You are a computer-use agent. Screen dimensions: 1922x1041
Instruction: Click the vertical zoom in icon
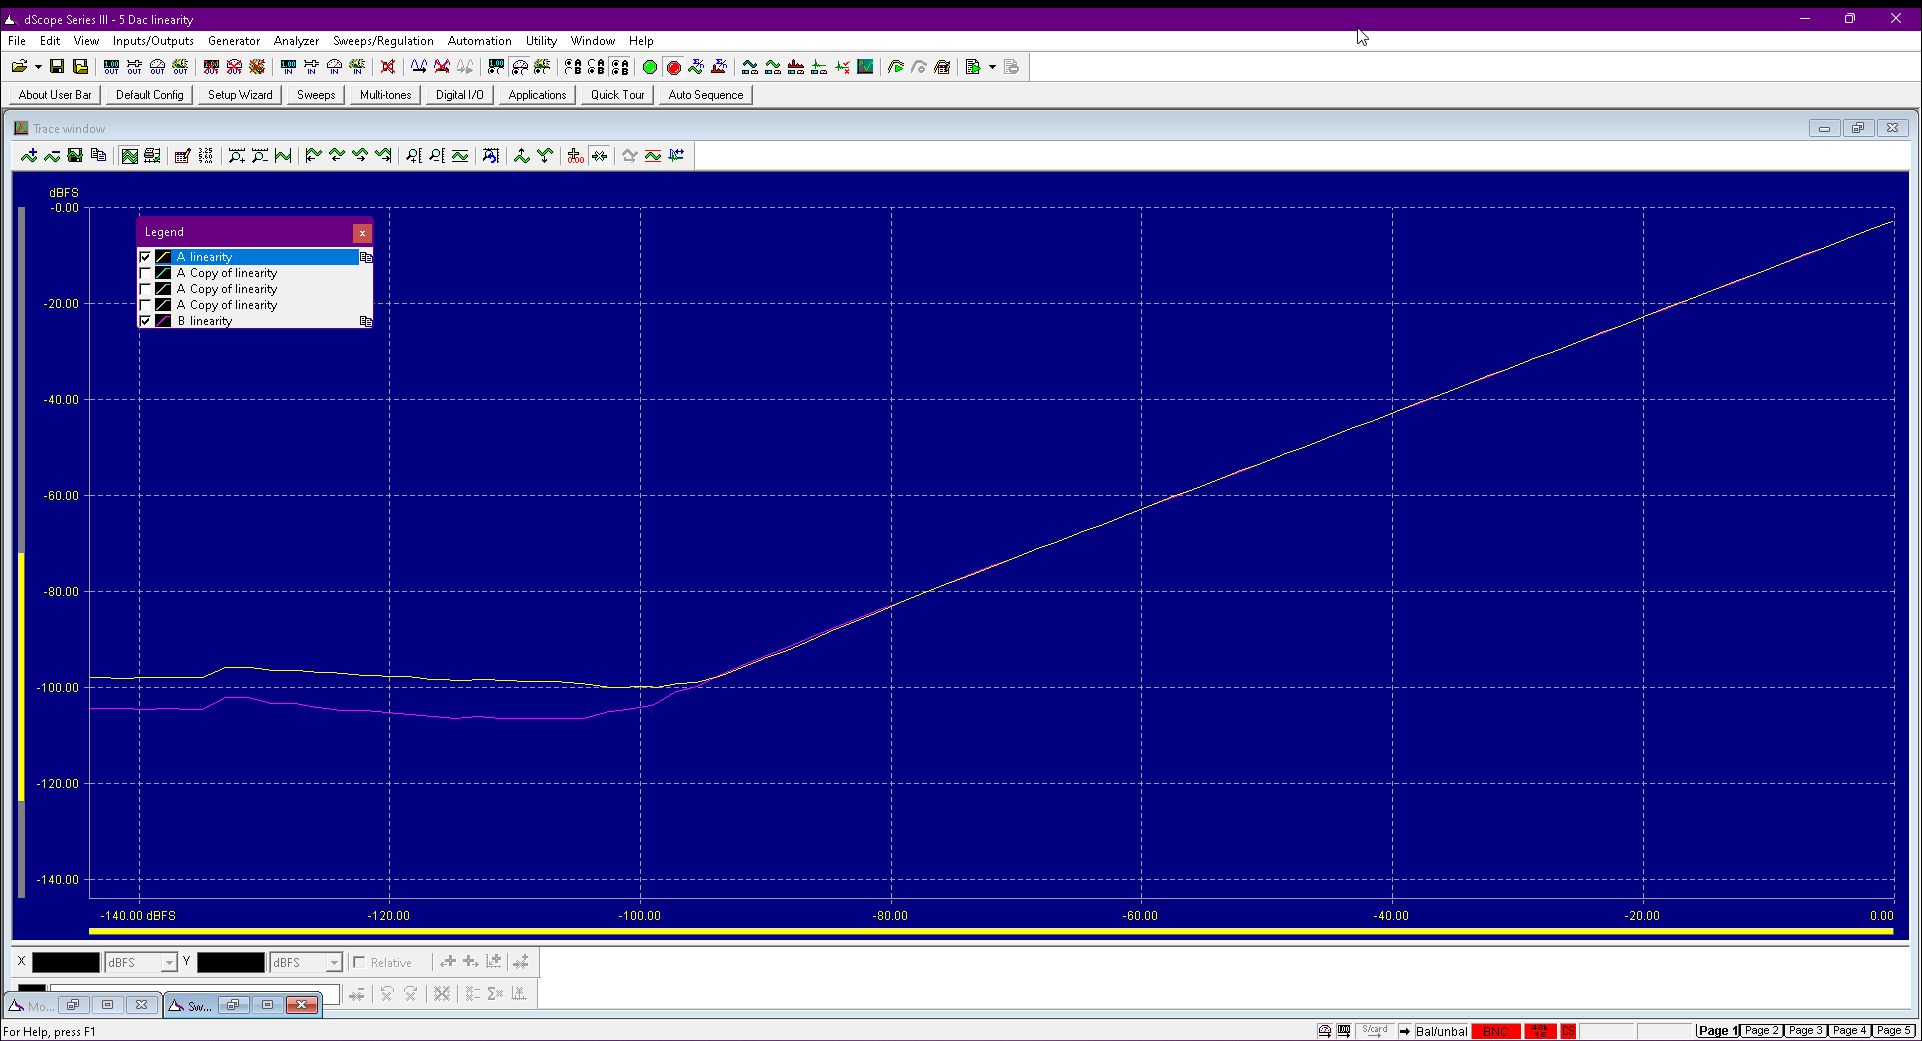414,155
